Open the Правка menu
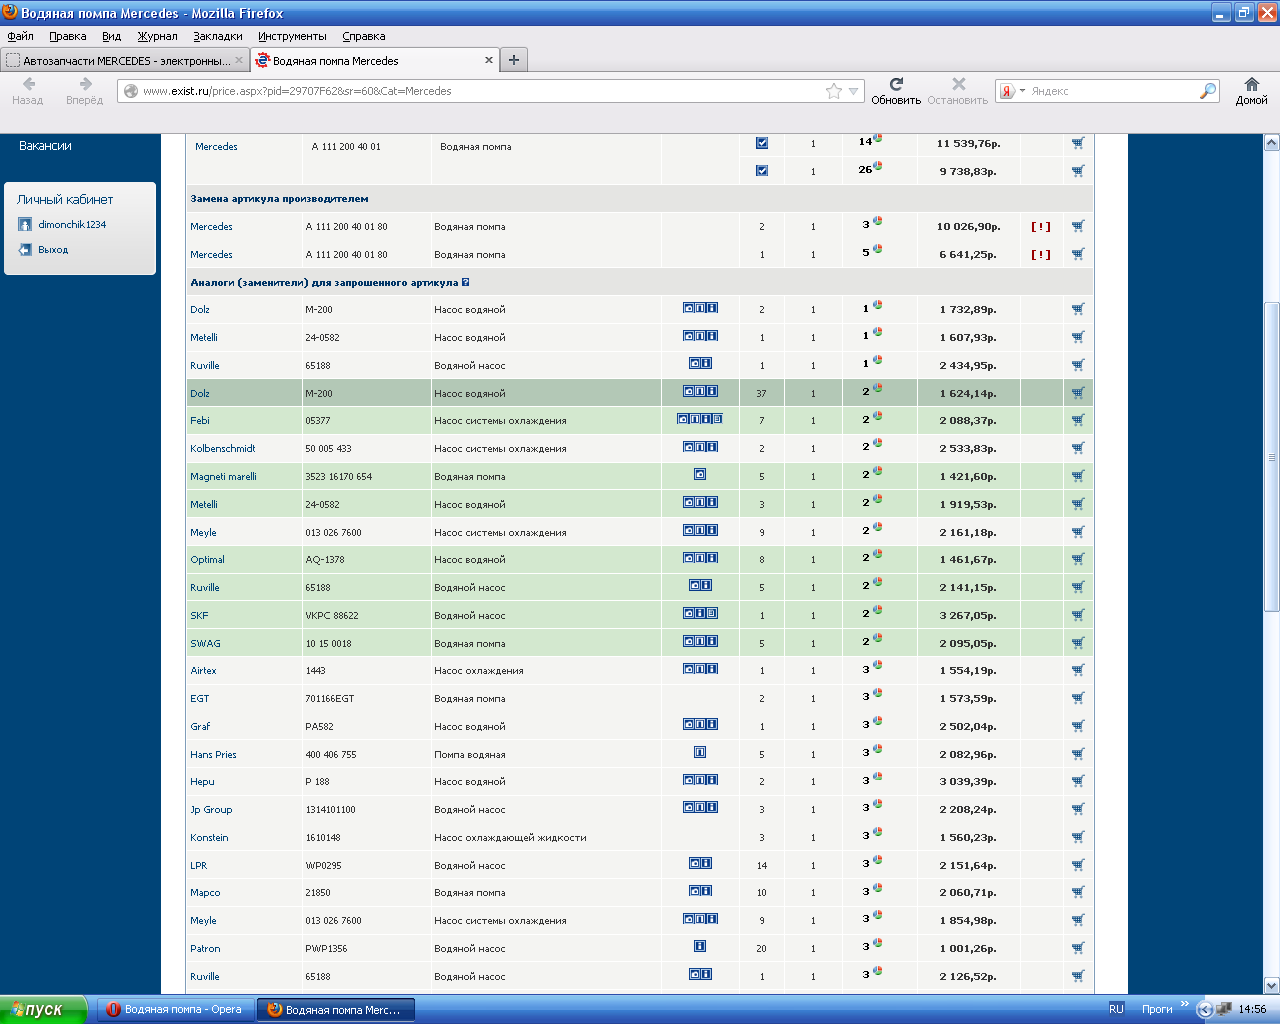 [67, 36]
